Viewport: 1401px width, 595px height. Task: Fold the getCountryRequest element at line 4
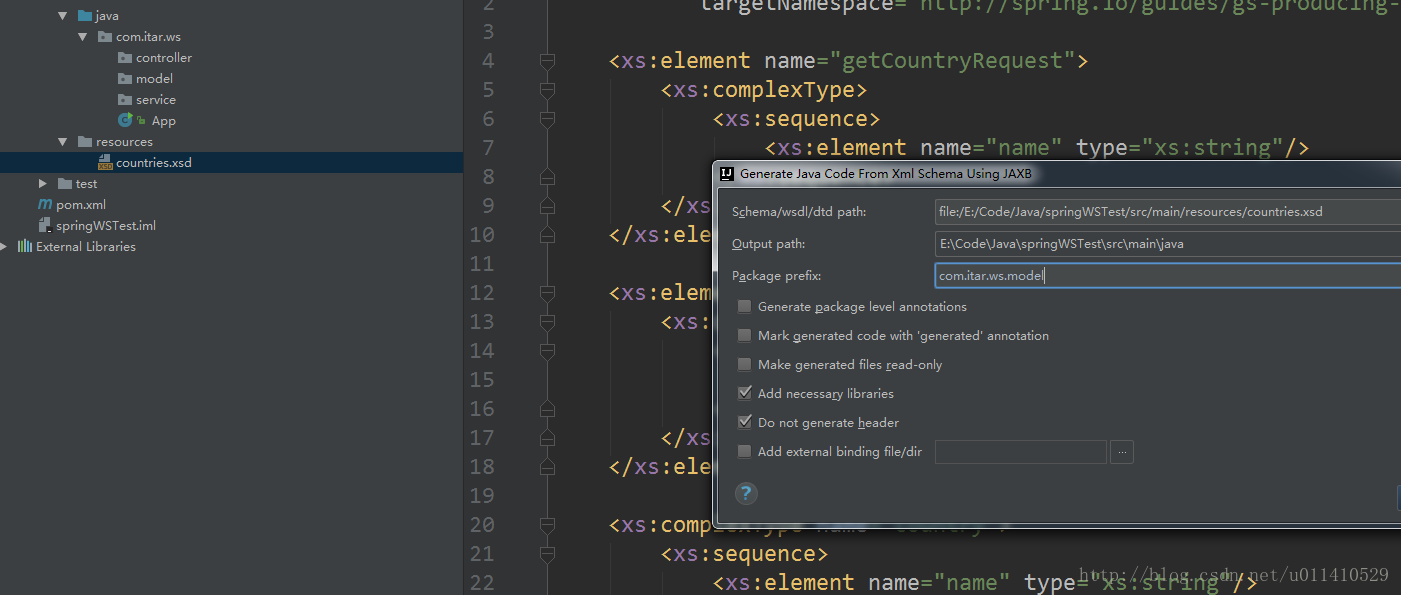pyautogui.click(x=547, y=61)
